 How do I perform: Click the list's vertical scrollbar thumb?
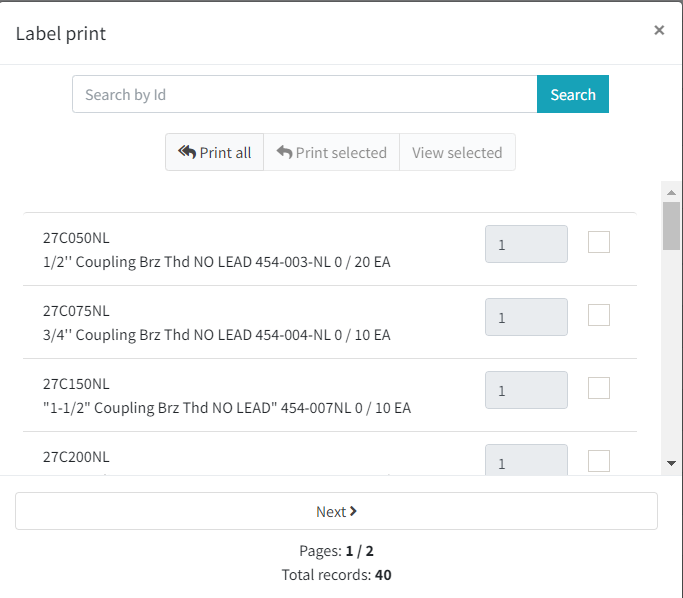(x=671, y=225)
